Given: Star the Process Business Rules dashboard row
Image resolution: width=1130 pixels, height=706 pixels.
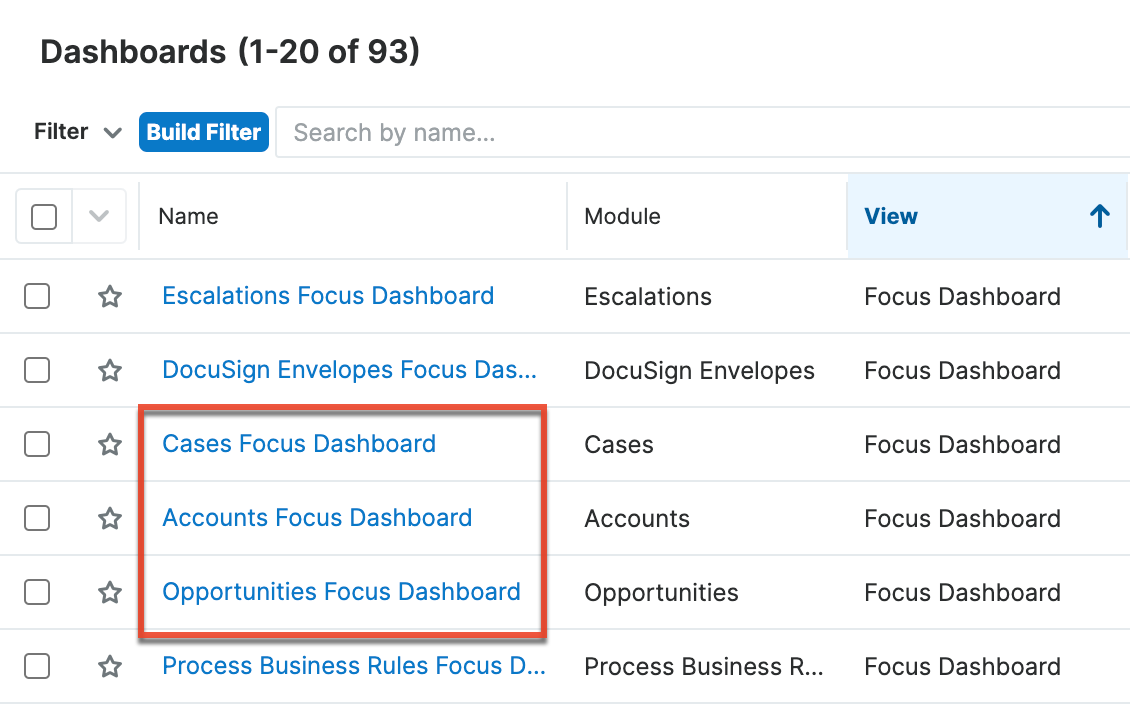Looking at the screenshot, I should (x=110, y=666).
